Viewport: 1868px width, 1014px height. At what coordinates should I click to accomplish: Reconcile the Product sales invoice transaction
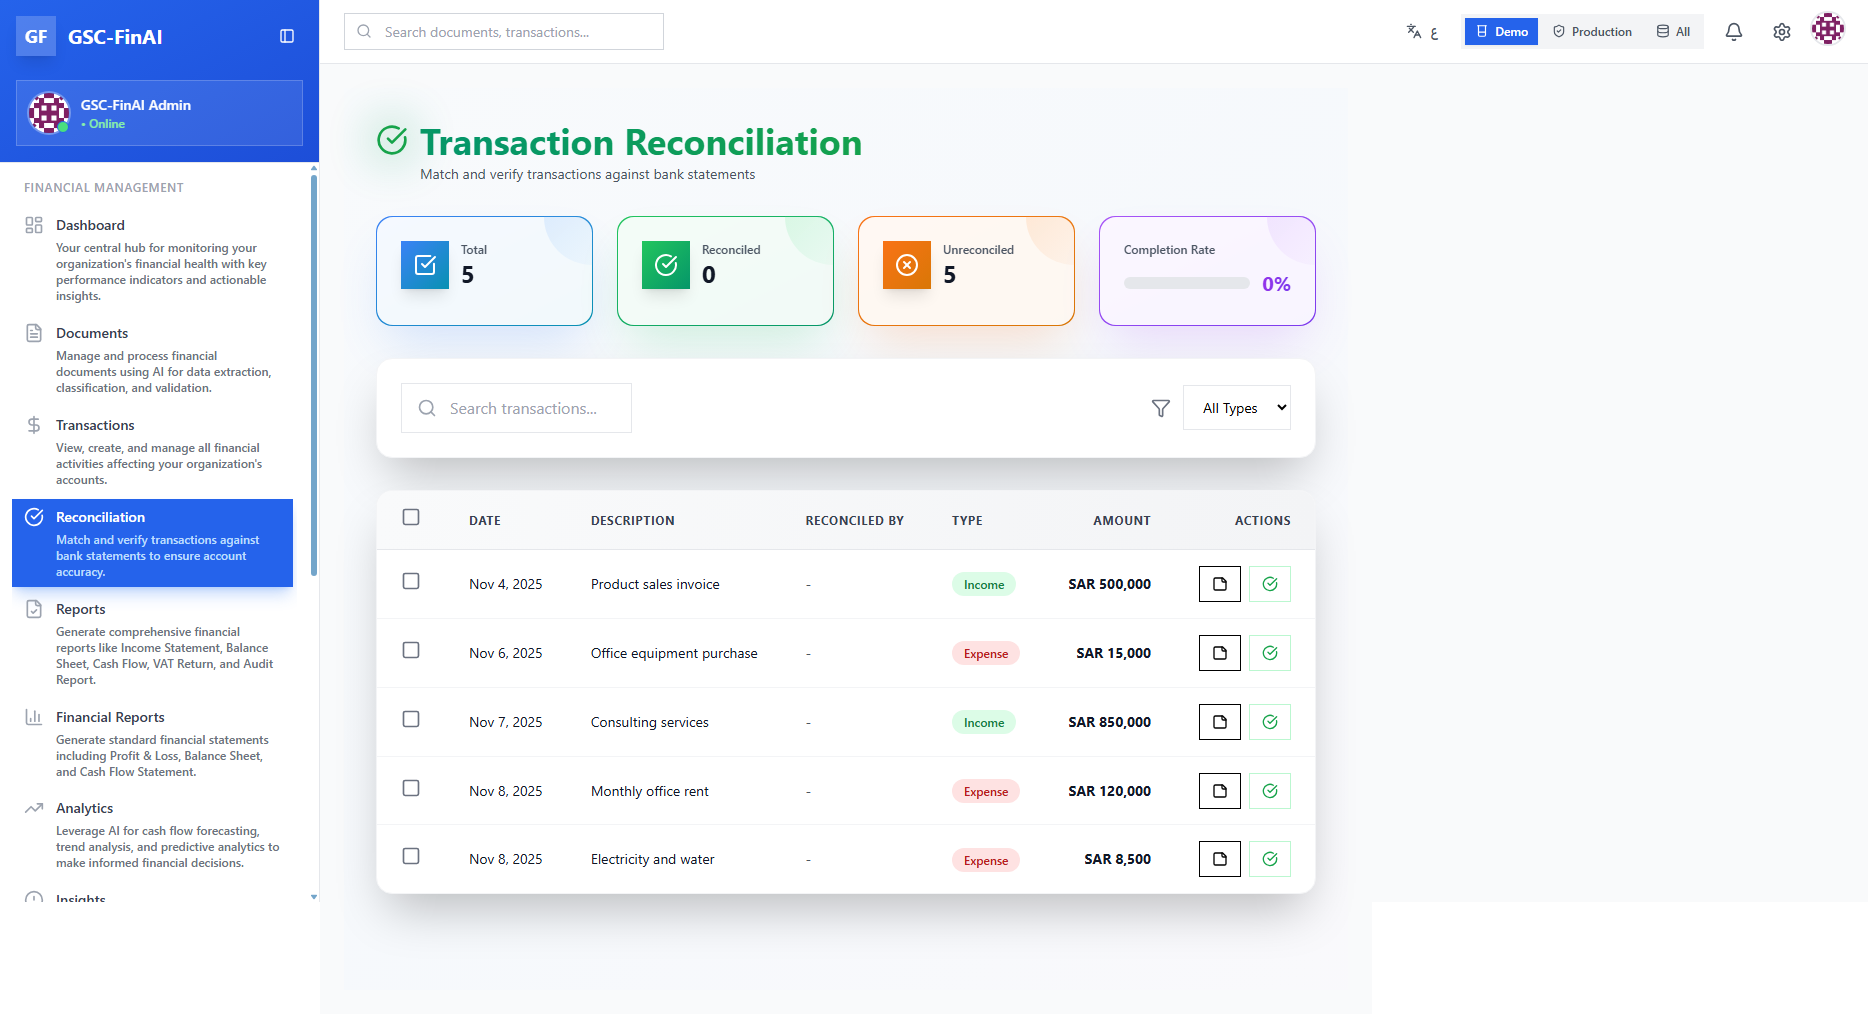pyautogui.click(x=1269, y=584)
